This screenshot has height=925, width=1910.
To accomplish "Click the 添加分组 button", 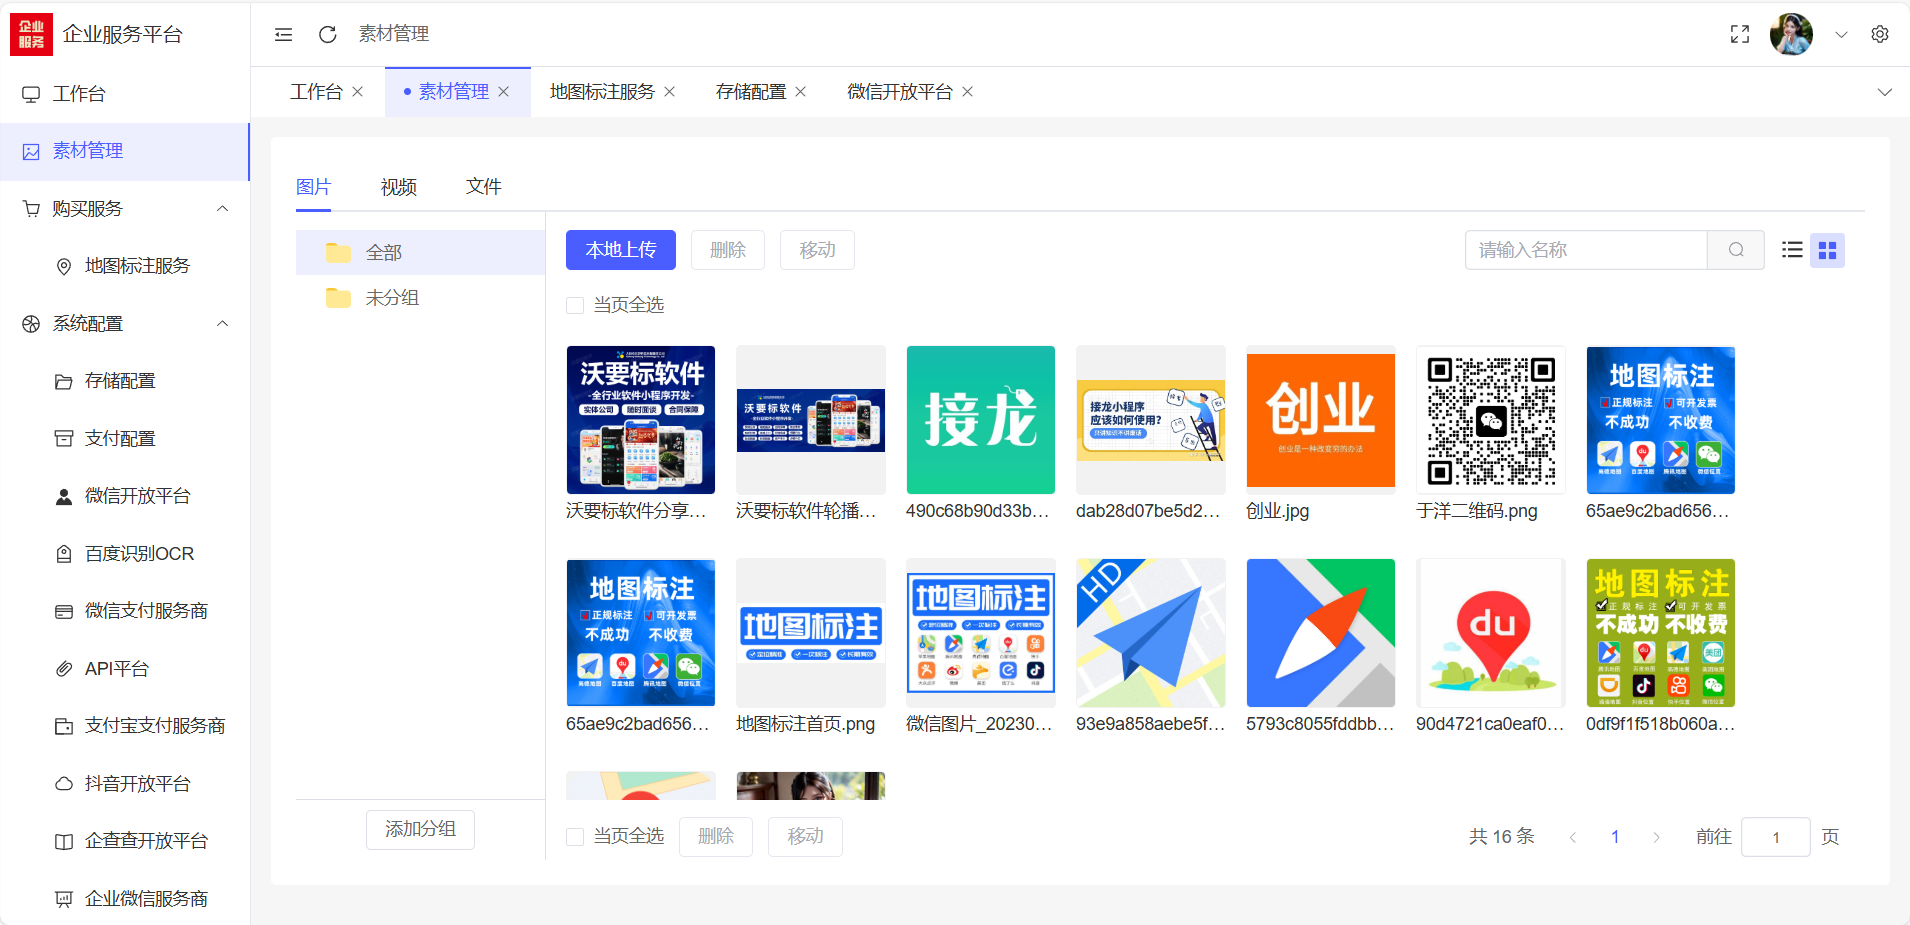I will pos(420,830).
